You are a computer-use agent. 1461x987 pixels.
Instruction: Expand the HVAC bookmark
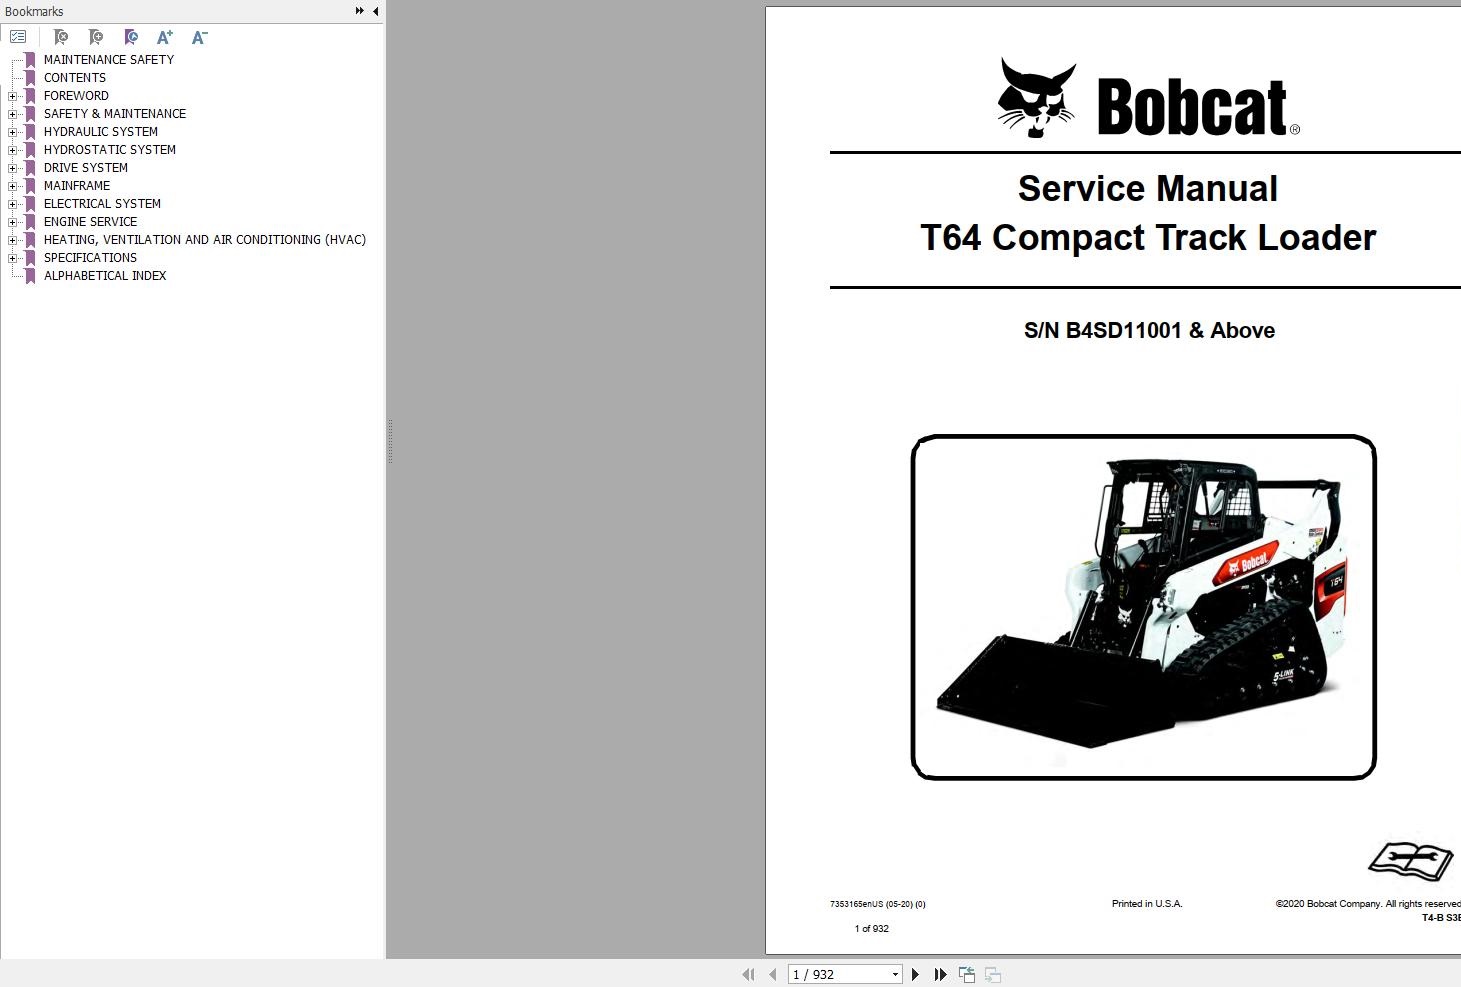tap(13, 240)
